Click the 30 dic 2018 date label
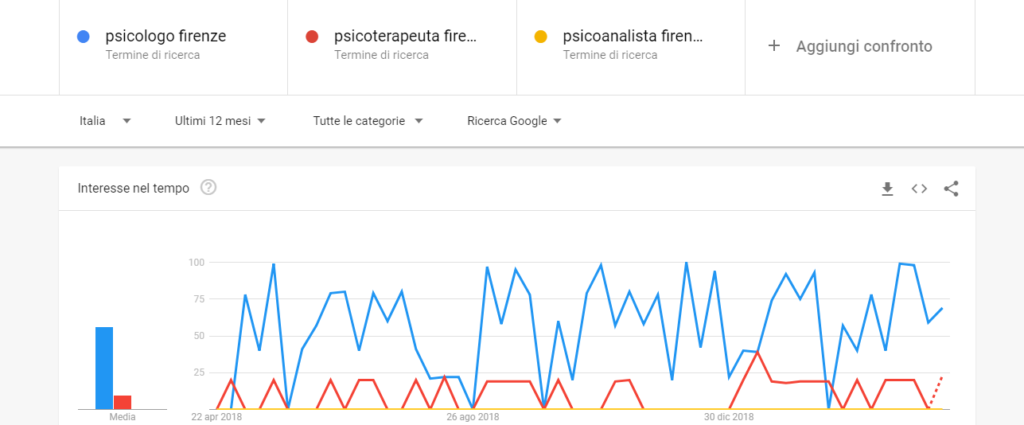 coord(729,417)
